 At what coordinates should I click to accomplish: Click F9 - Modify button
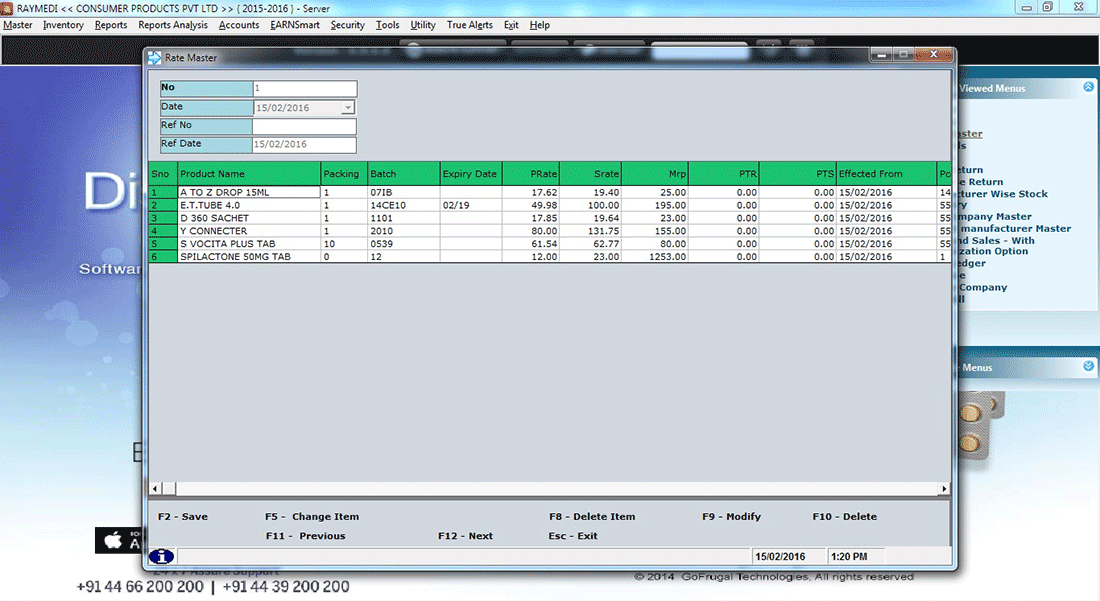pos(731,517)
